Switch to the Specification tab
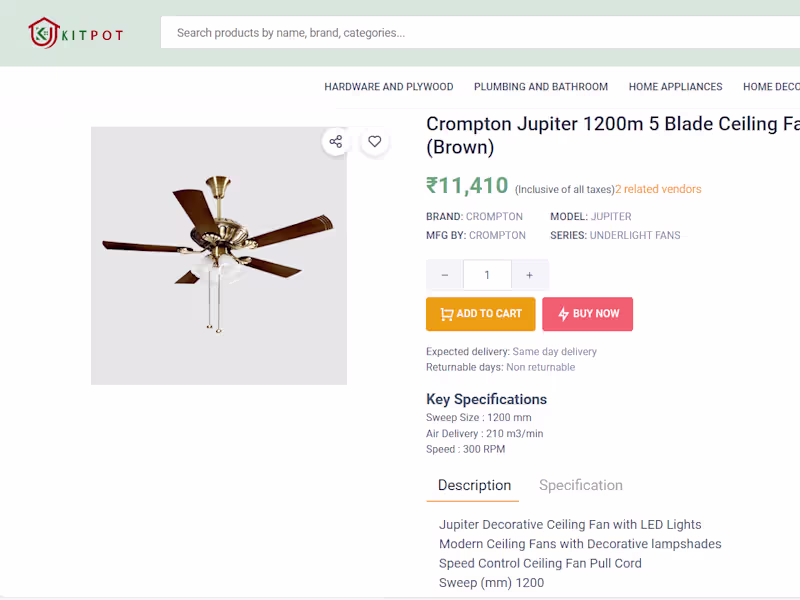 click(580, 485)
